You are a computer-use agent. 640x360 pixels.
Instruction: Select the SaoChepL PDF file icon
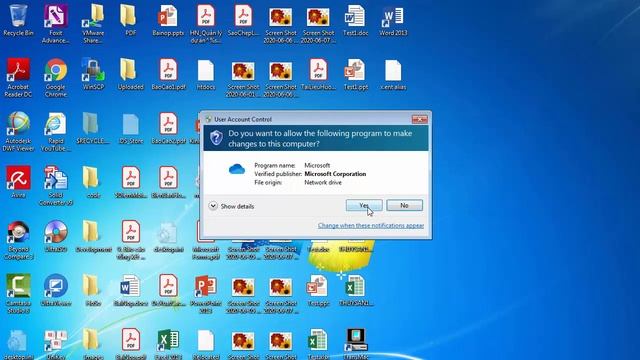click(x=243, y=20)
